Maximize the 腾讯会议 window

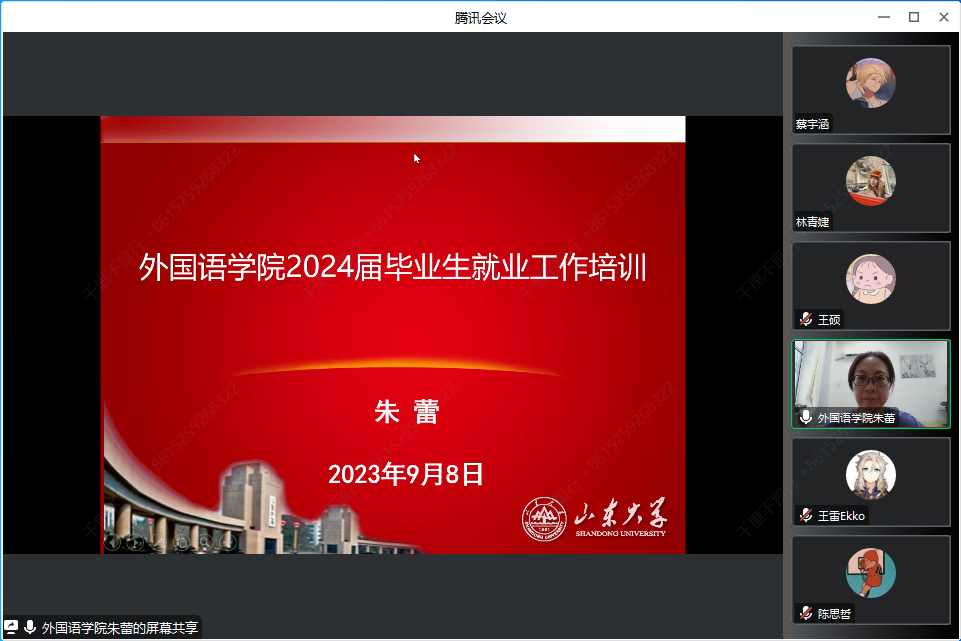[913, 17]
